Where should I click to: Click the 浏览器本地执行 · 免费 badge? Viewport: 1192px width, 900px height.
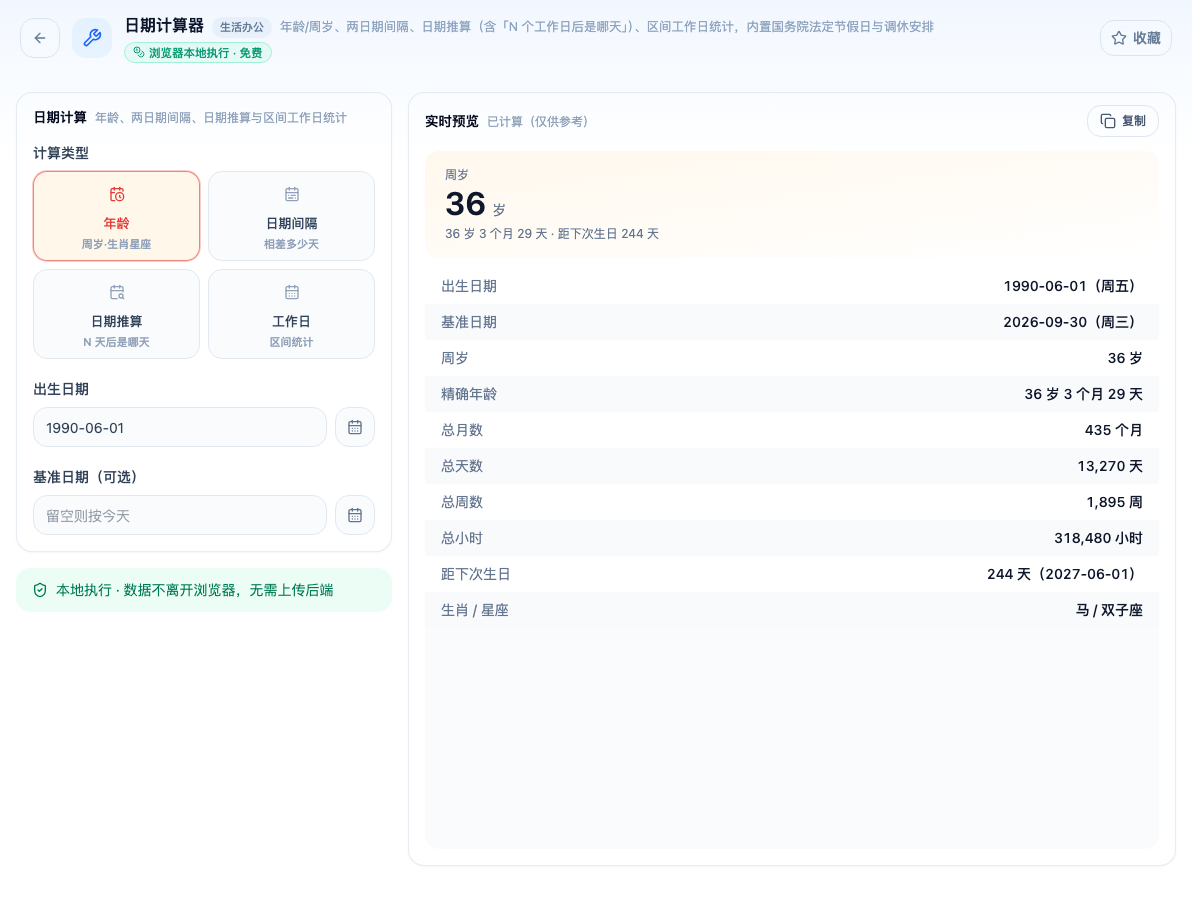pyautogui.click(x=198, y=52)
